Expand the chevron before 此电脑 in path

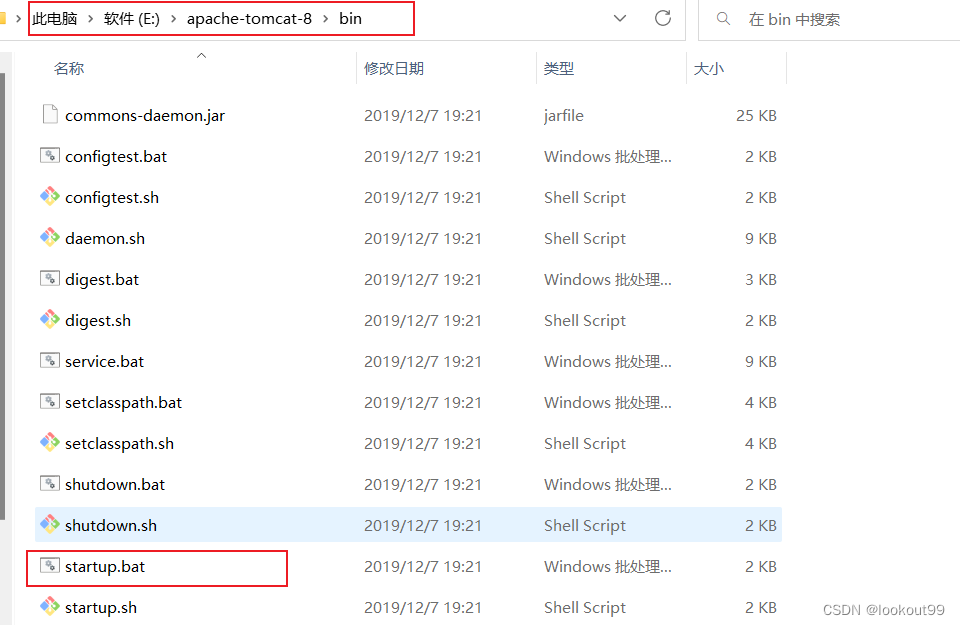point(18,19)
